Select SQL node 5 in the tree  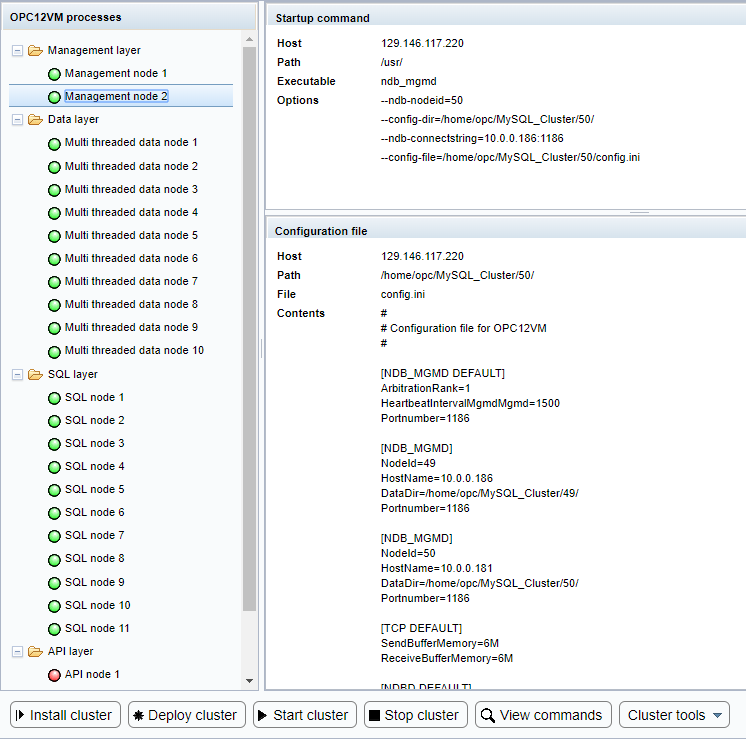point(94,489)
